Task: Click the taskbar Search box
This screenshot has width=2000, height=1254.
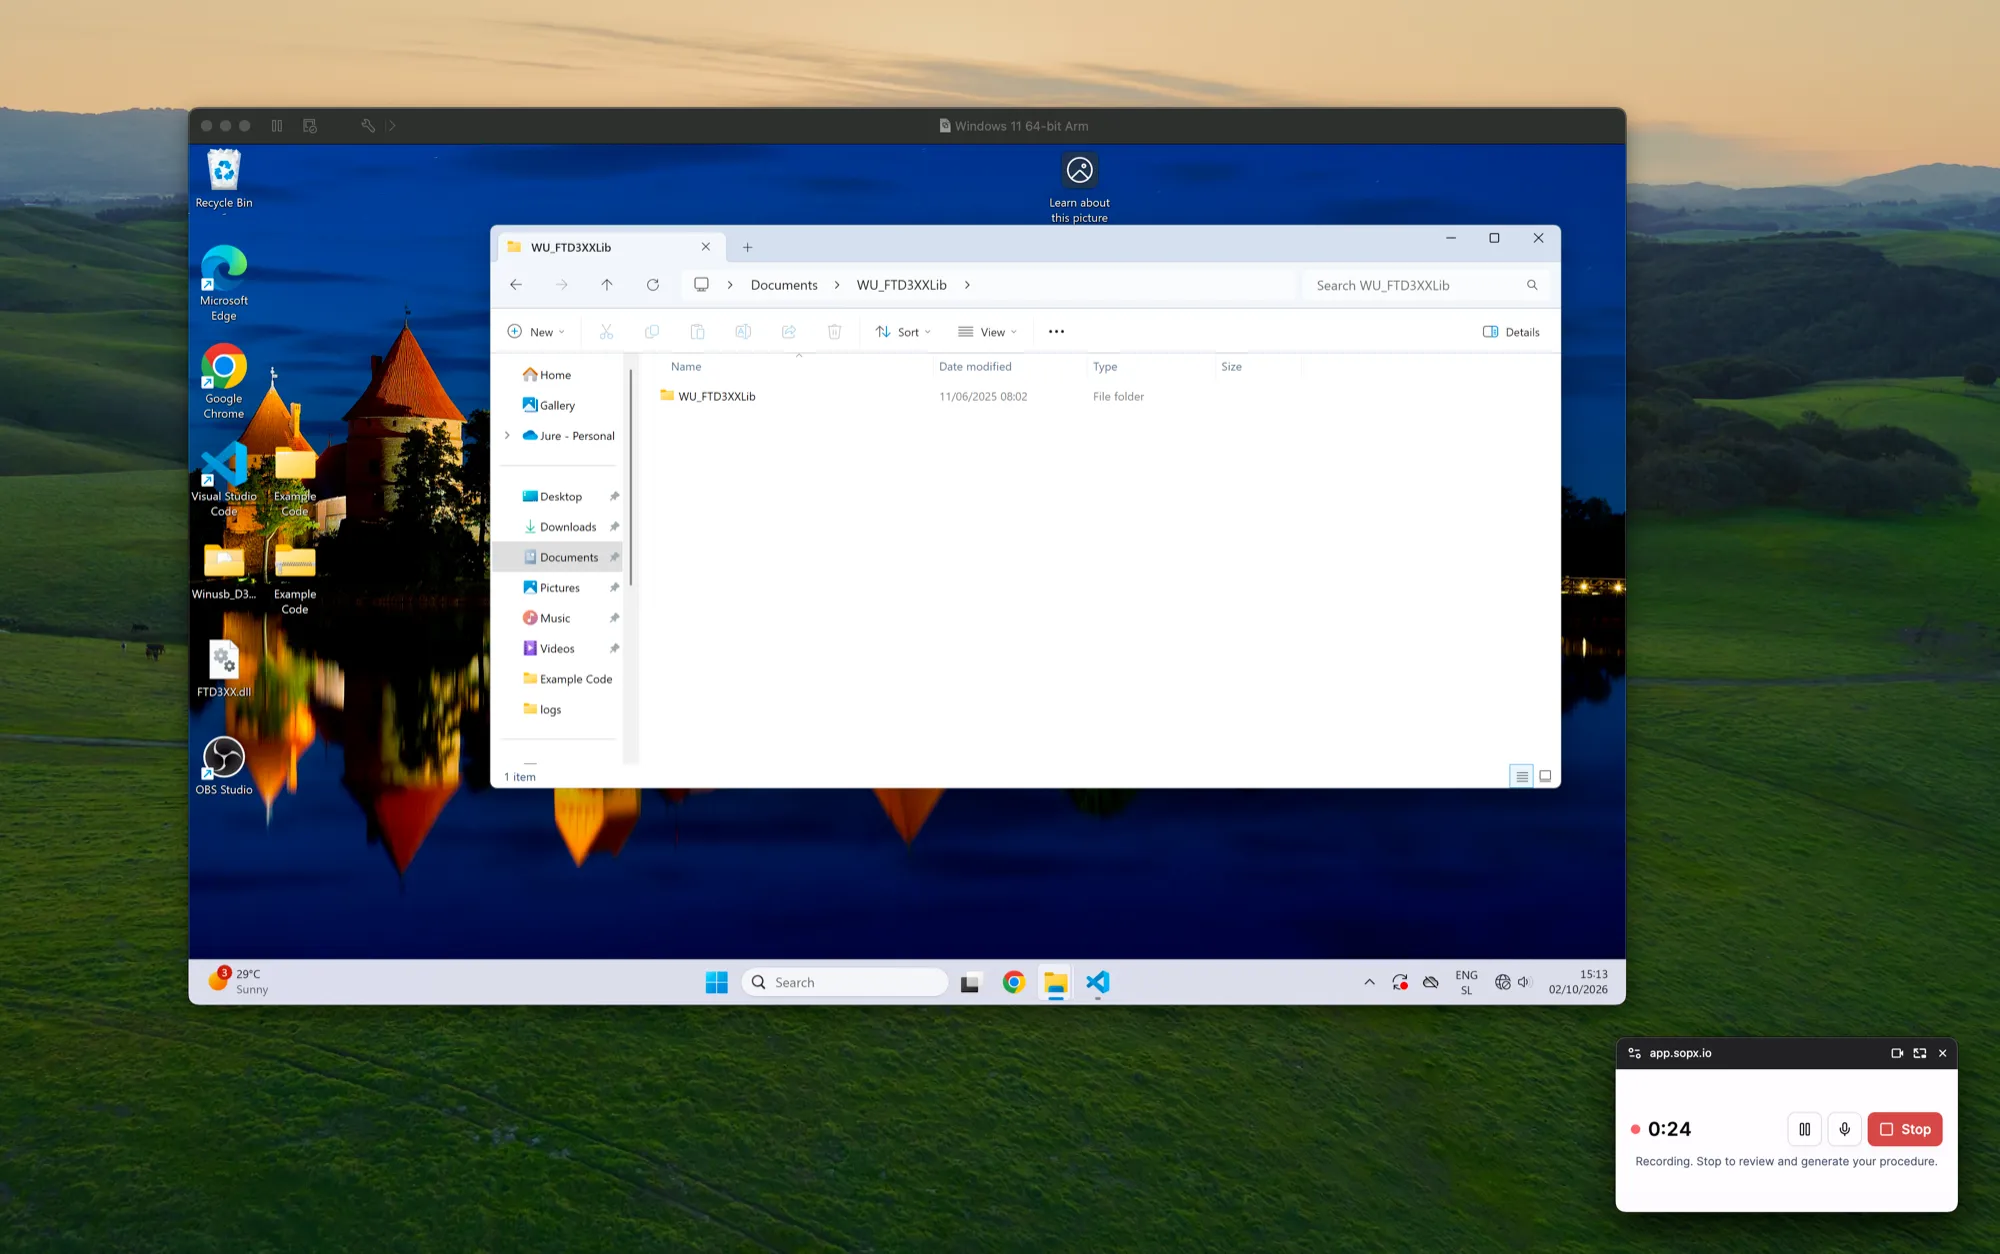Action: click(x=845, y=982)
